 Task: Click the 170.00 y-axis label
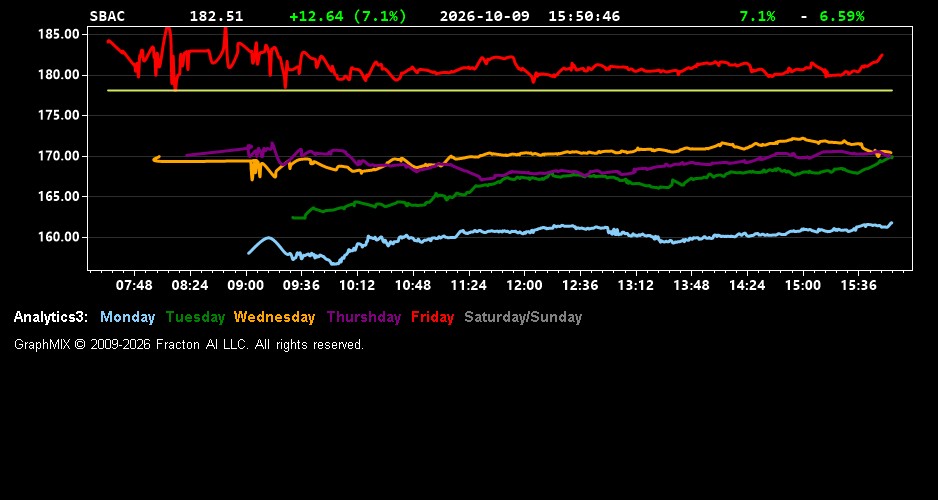[x=59, y=156]
